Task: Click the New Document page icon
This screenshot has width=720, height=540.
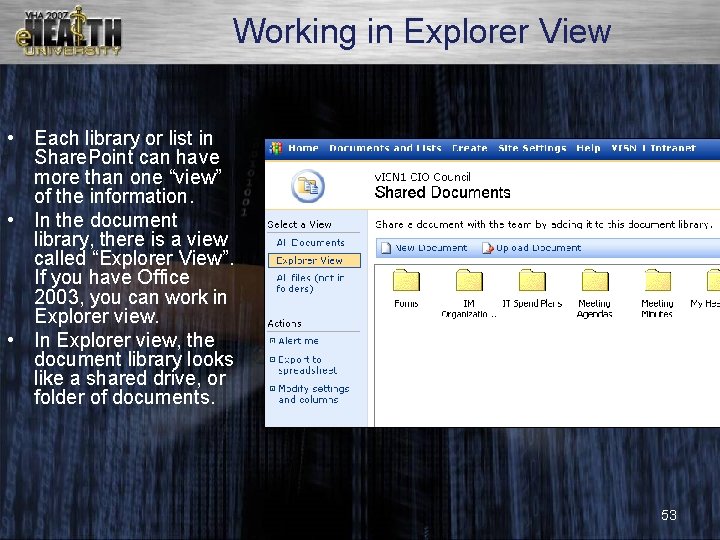Action: (x=386, y=248)
